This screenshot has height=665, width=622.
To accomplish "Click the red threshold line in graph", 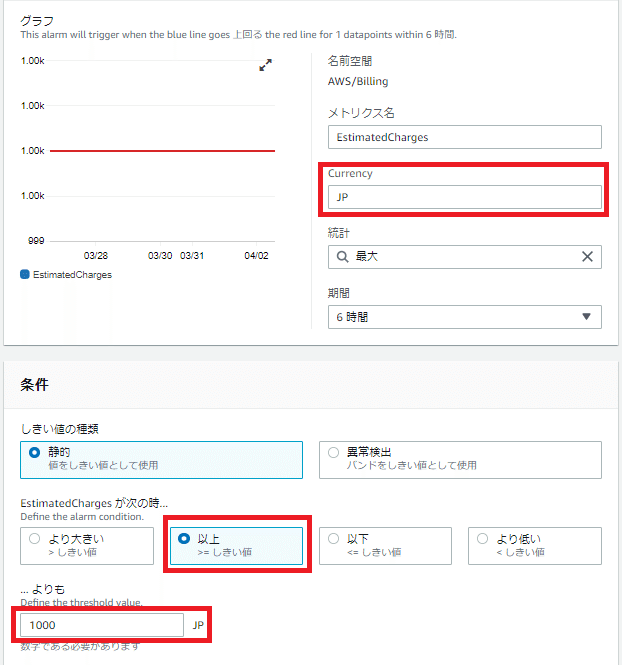I will pos(162,151).
